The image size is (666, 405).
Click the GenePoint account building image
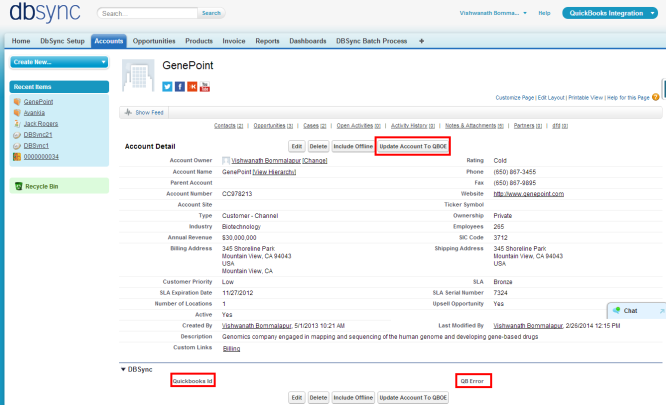(x=139, y=75)
